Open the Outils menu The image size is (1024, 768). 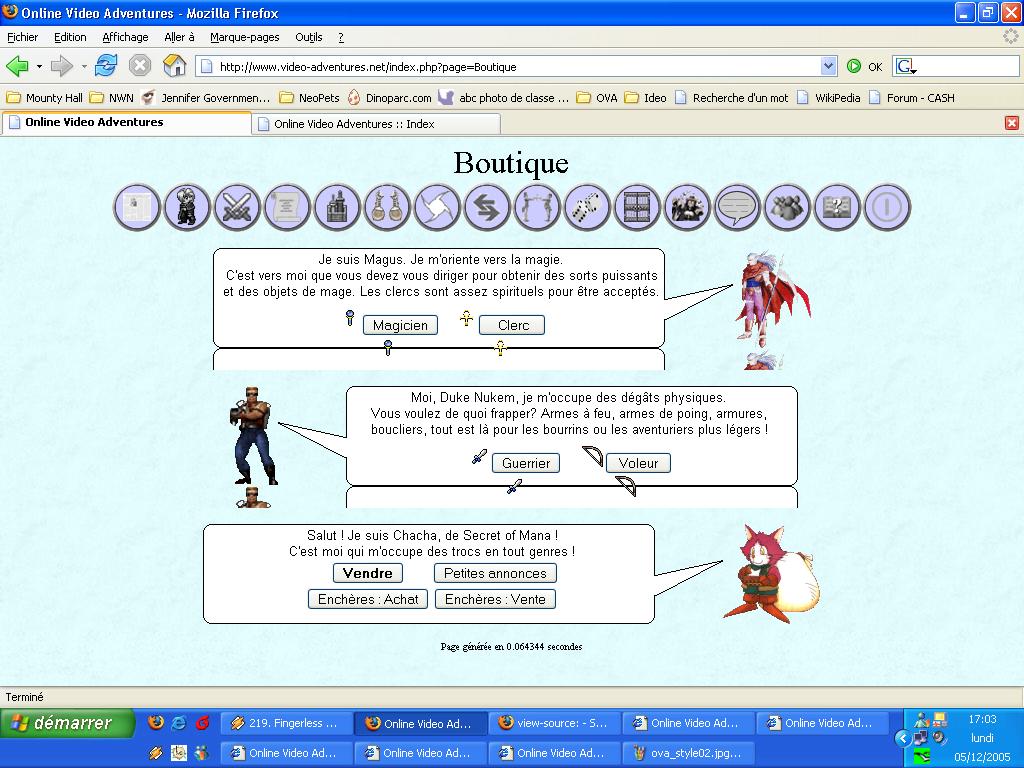[309, 37]
